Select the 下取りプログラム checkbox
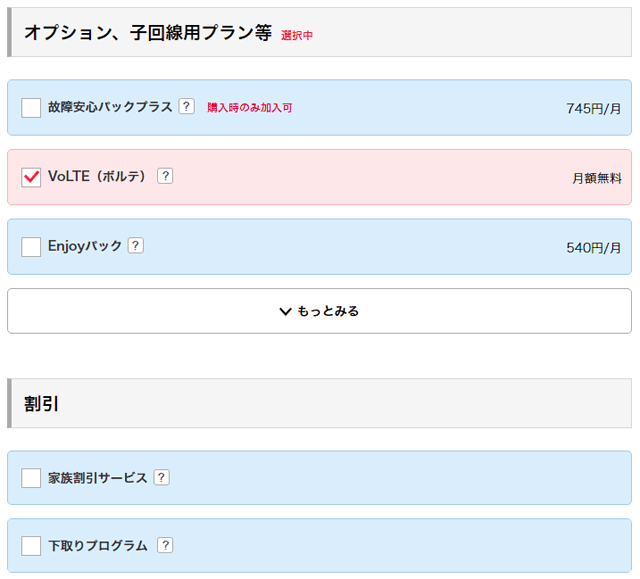The image size is (640, 579). click(x=31, y=546)
